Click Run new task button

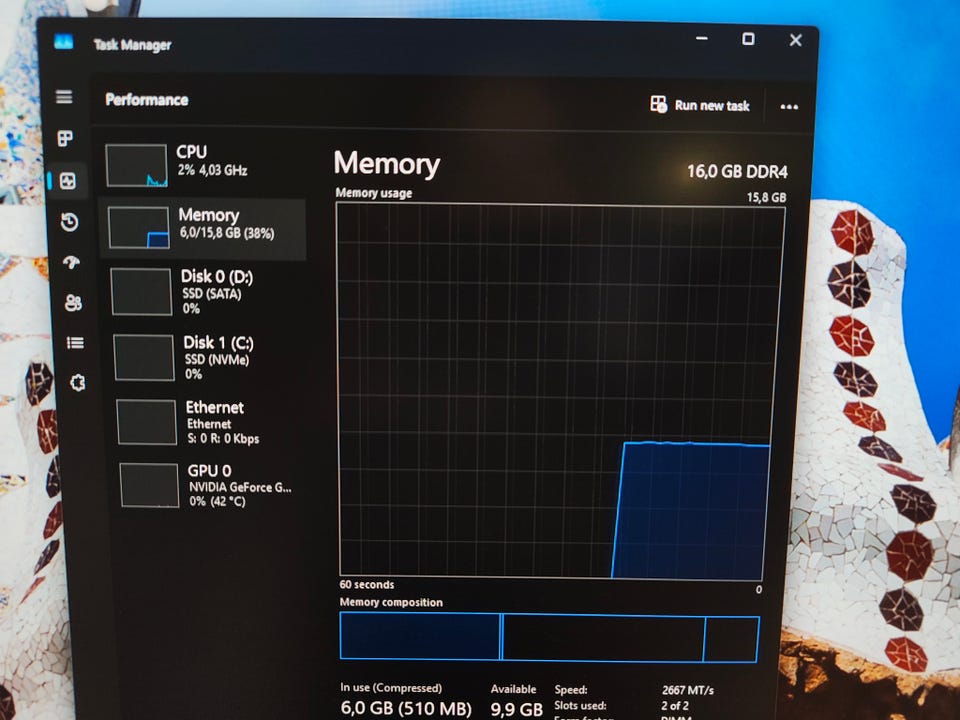click(x=699, y=105)
